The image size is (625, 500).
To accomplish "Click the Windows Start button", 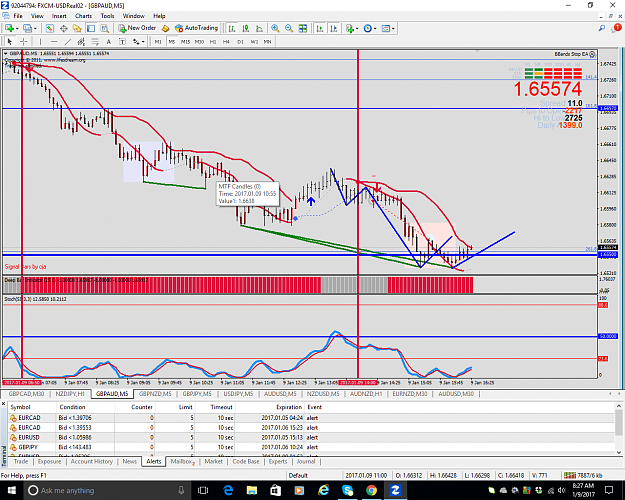I will pyautogui.click(x=11, y=490).
